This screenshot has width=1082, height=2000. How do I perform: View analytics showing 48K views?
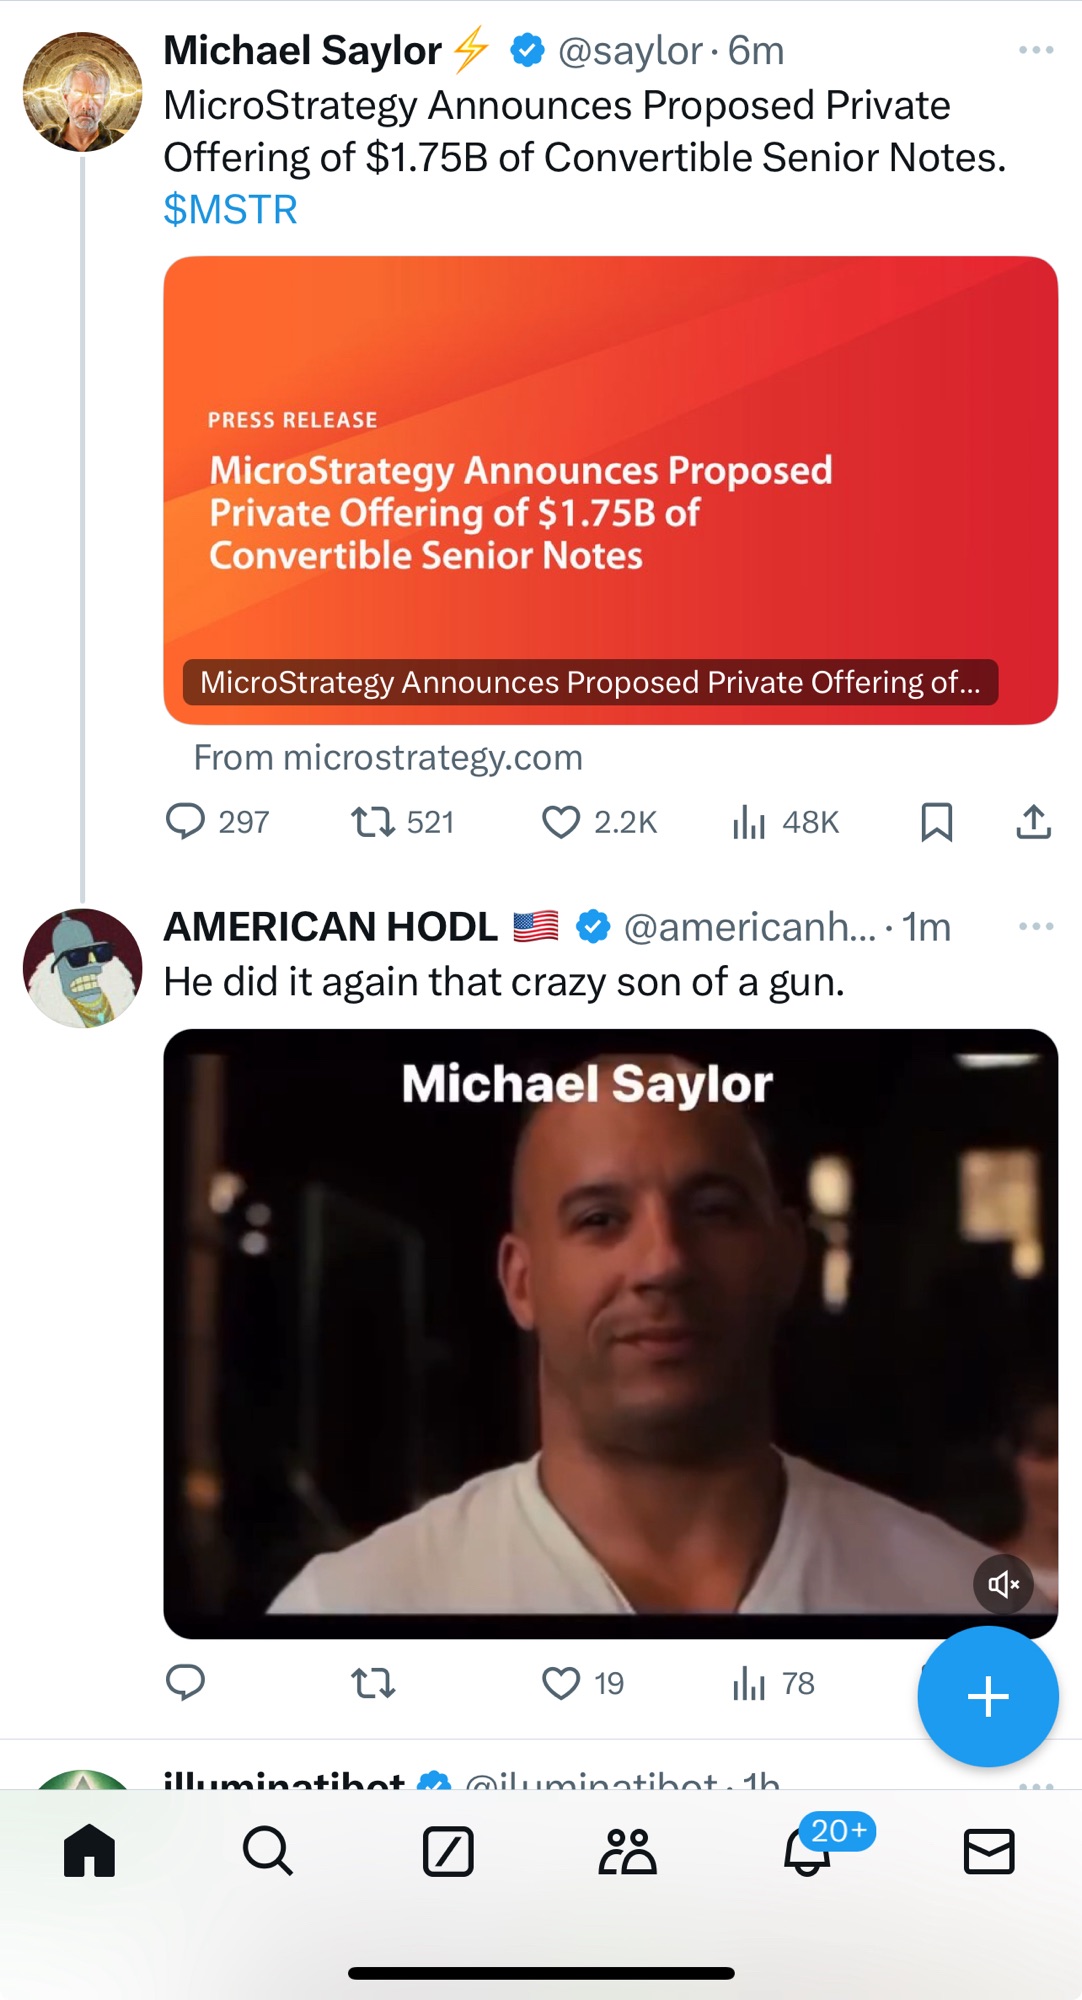point(748,822)
